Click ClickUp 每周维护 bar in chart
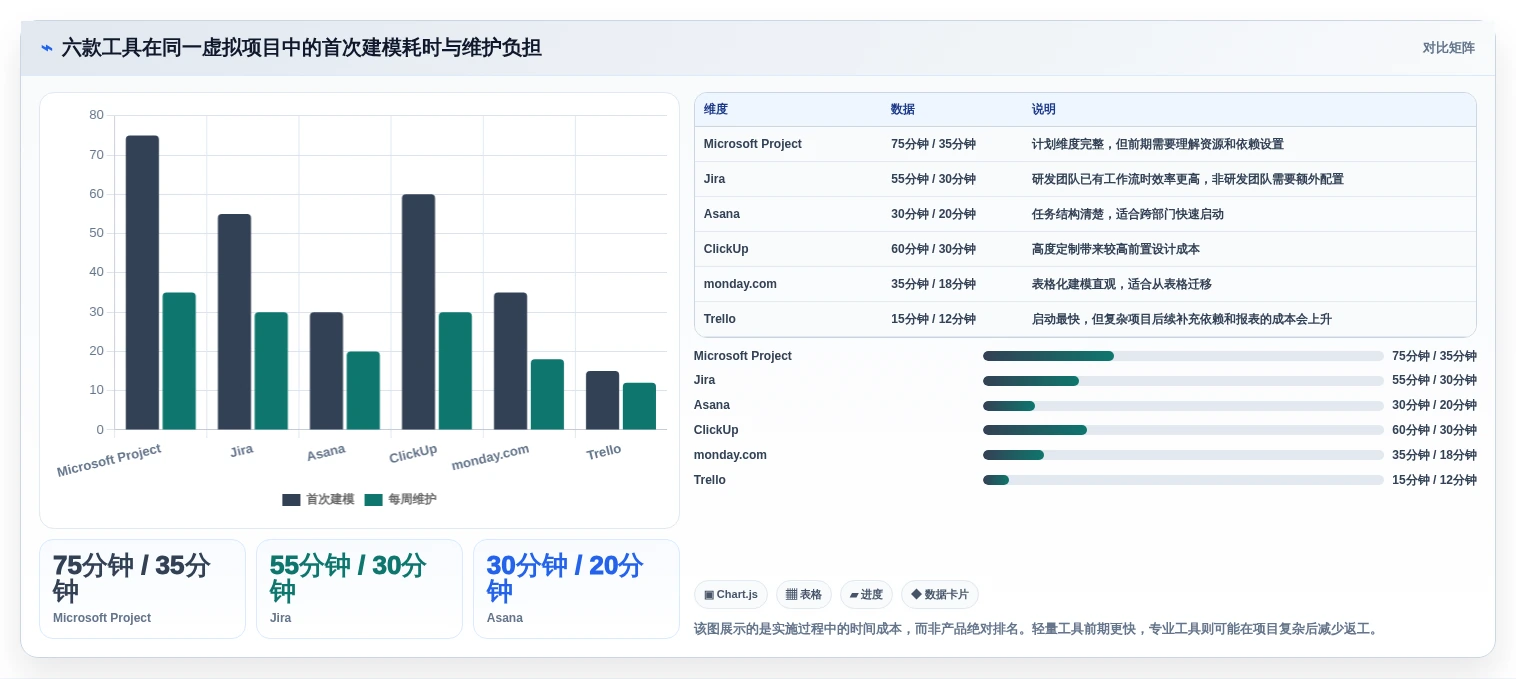Viewport: 1516px width, 679px height. tap(455, 371)
